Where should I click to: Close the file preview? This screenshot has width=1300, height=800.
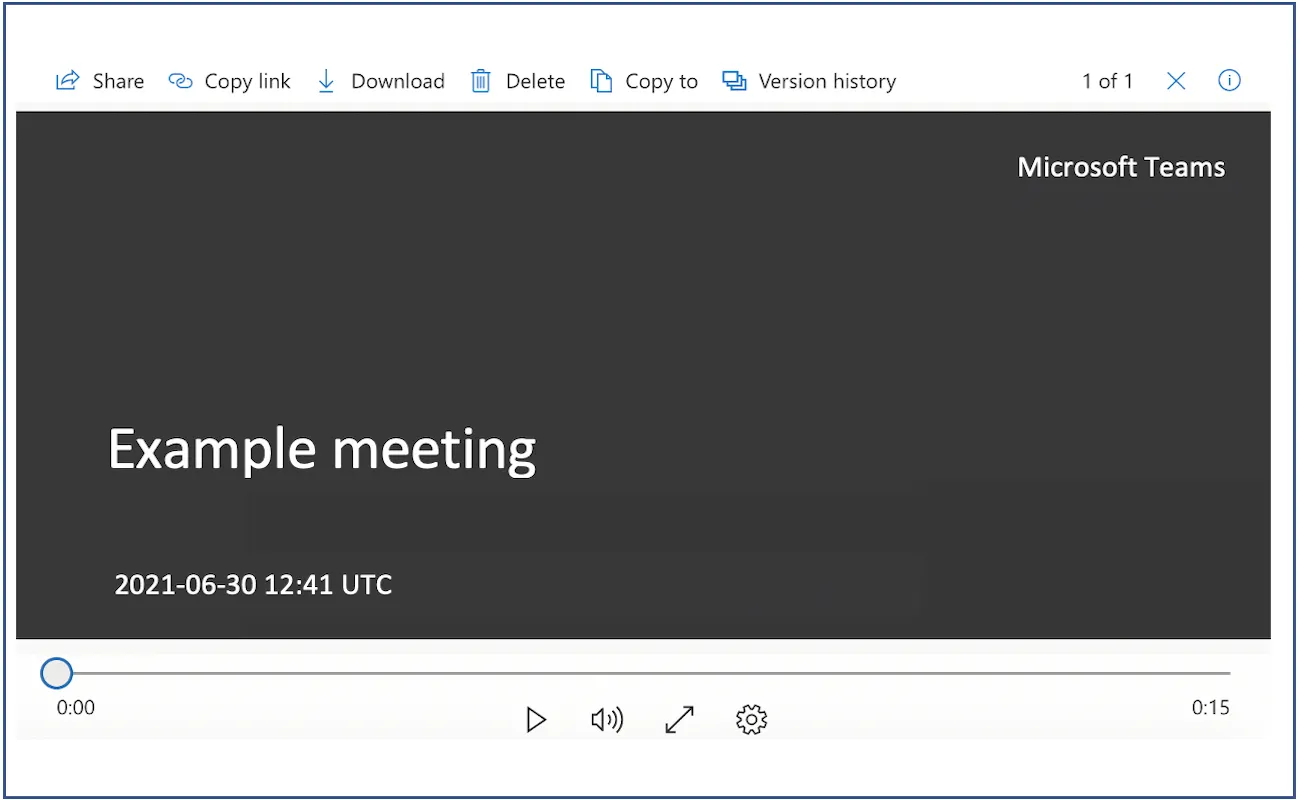click(x=1176, y=81)
